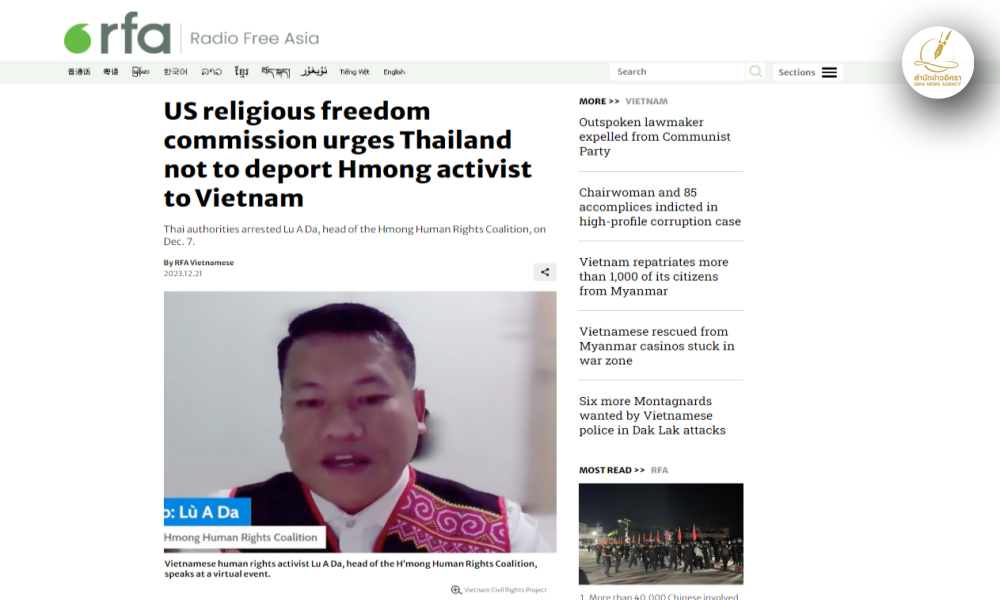Screen dimensions: 1000x600
Task: Click the Isra News Agency round logo
Action: (938, 62)
